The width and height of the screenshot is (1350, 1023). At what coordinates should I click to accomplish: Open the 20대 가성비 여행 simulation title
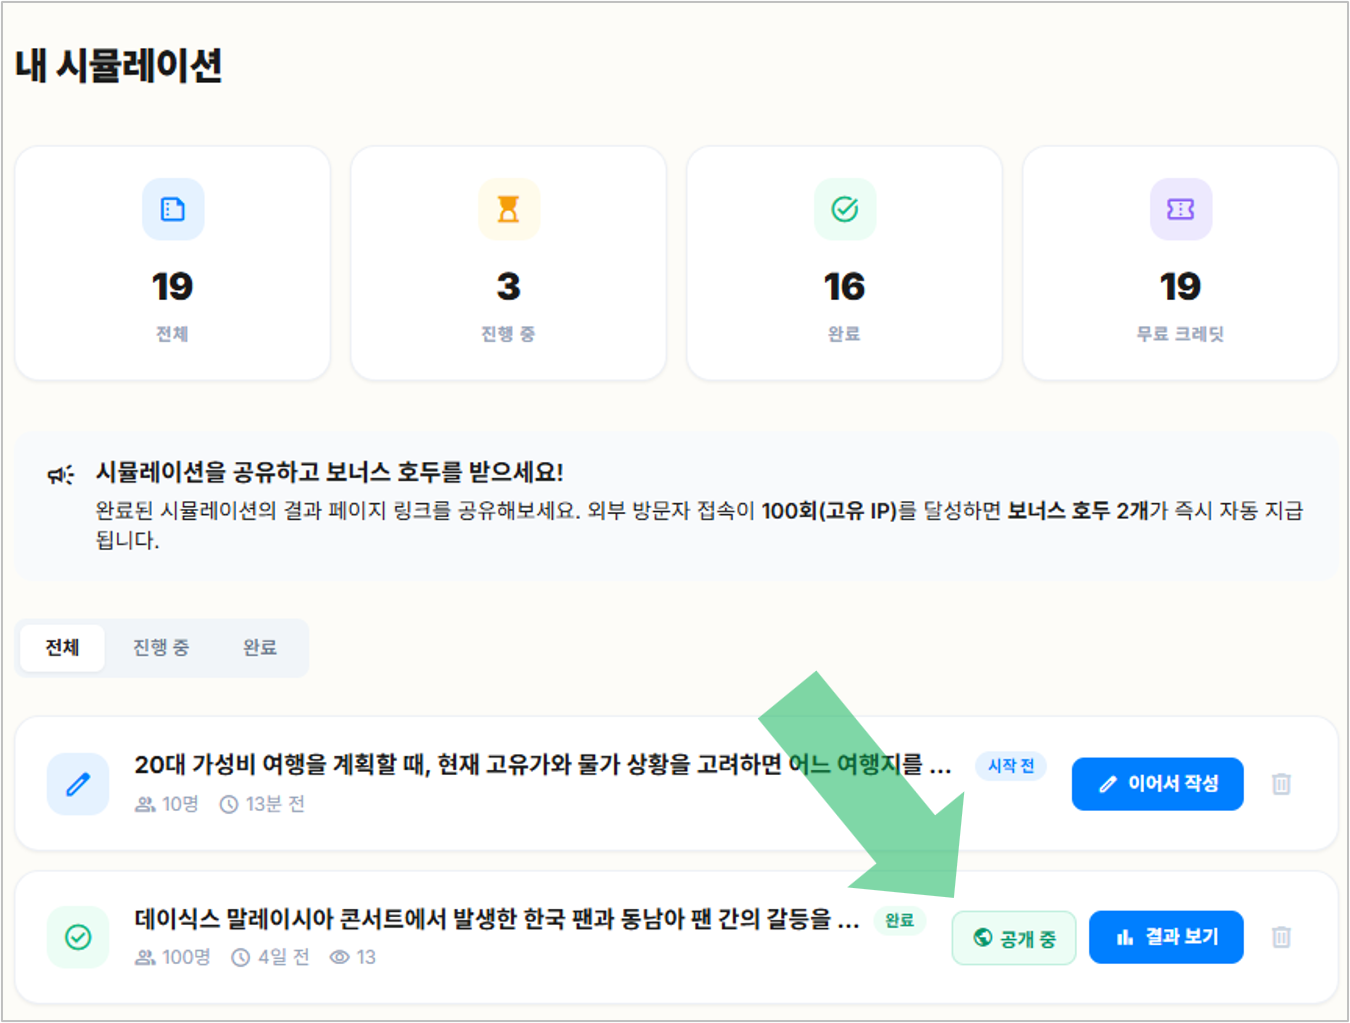543,765
